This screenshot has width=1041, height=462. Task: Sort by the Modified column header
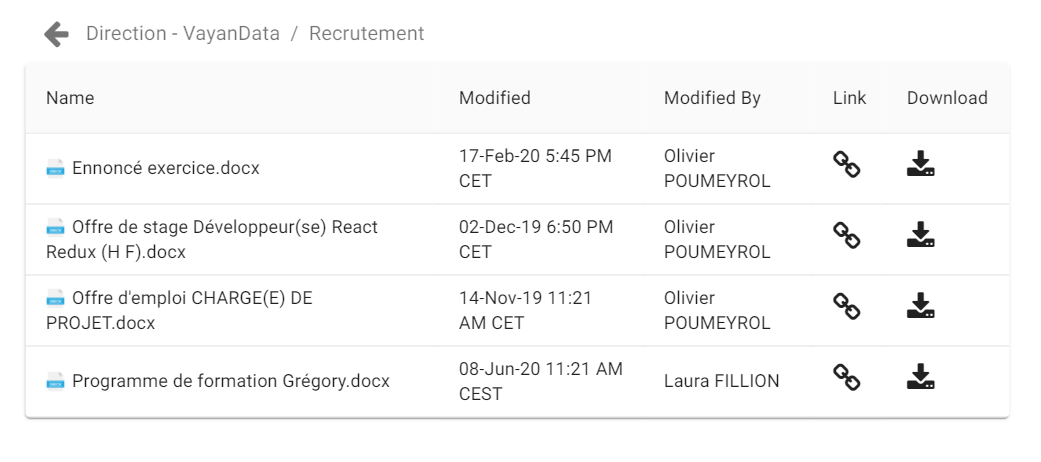coord(494,98)
